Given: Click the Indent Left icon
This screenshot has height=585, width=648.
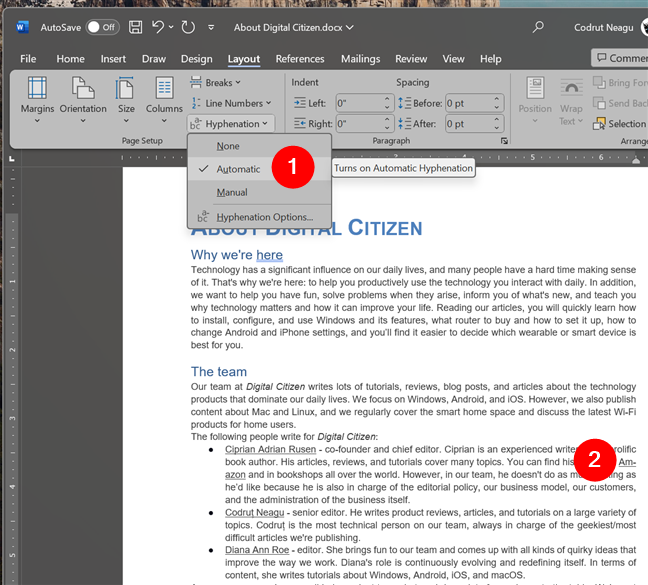Looking at the screenshot, I should click(x=300, y=103).
